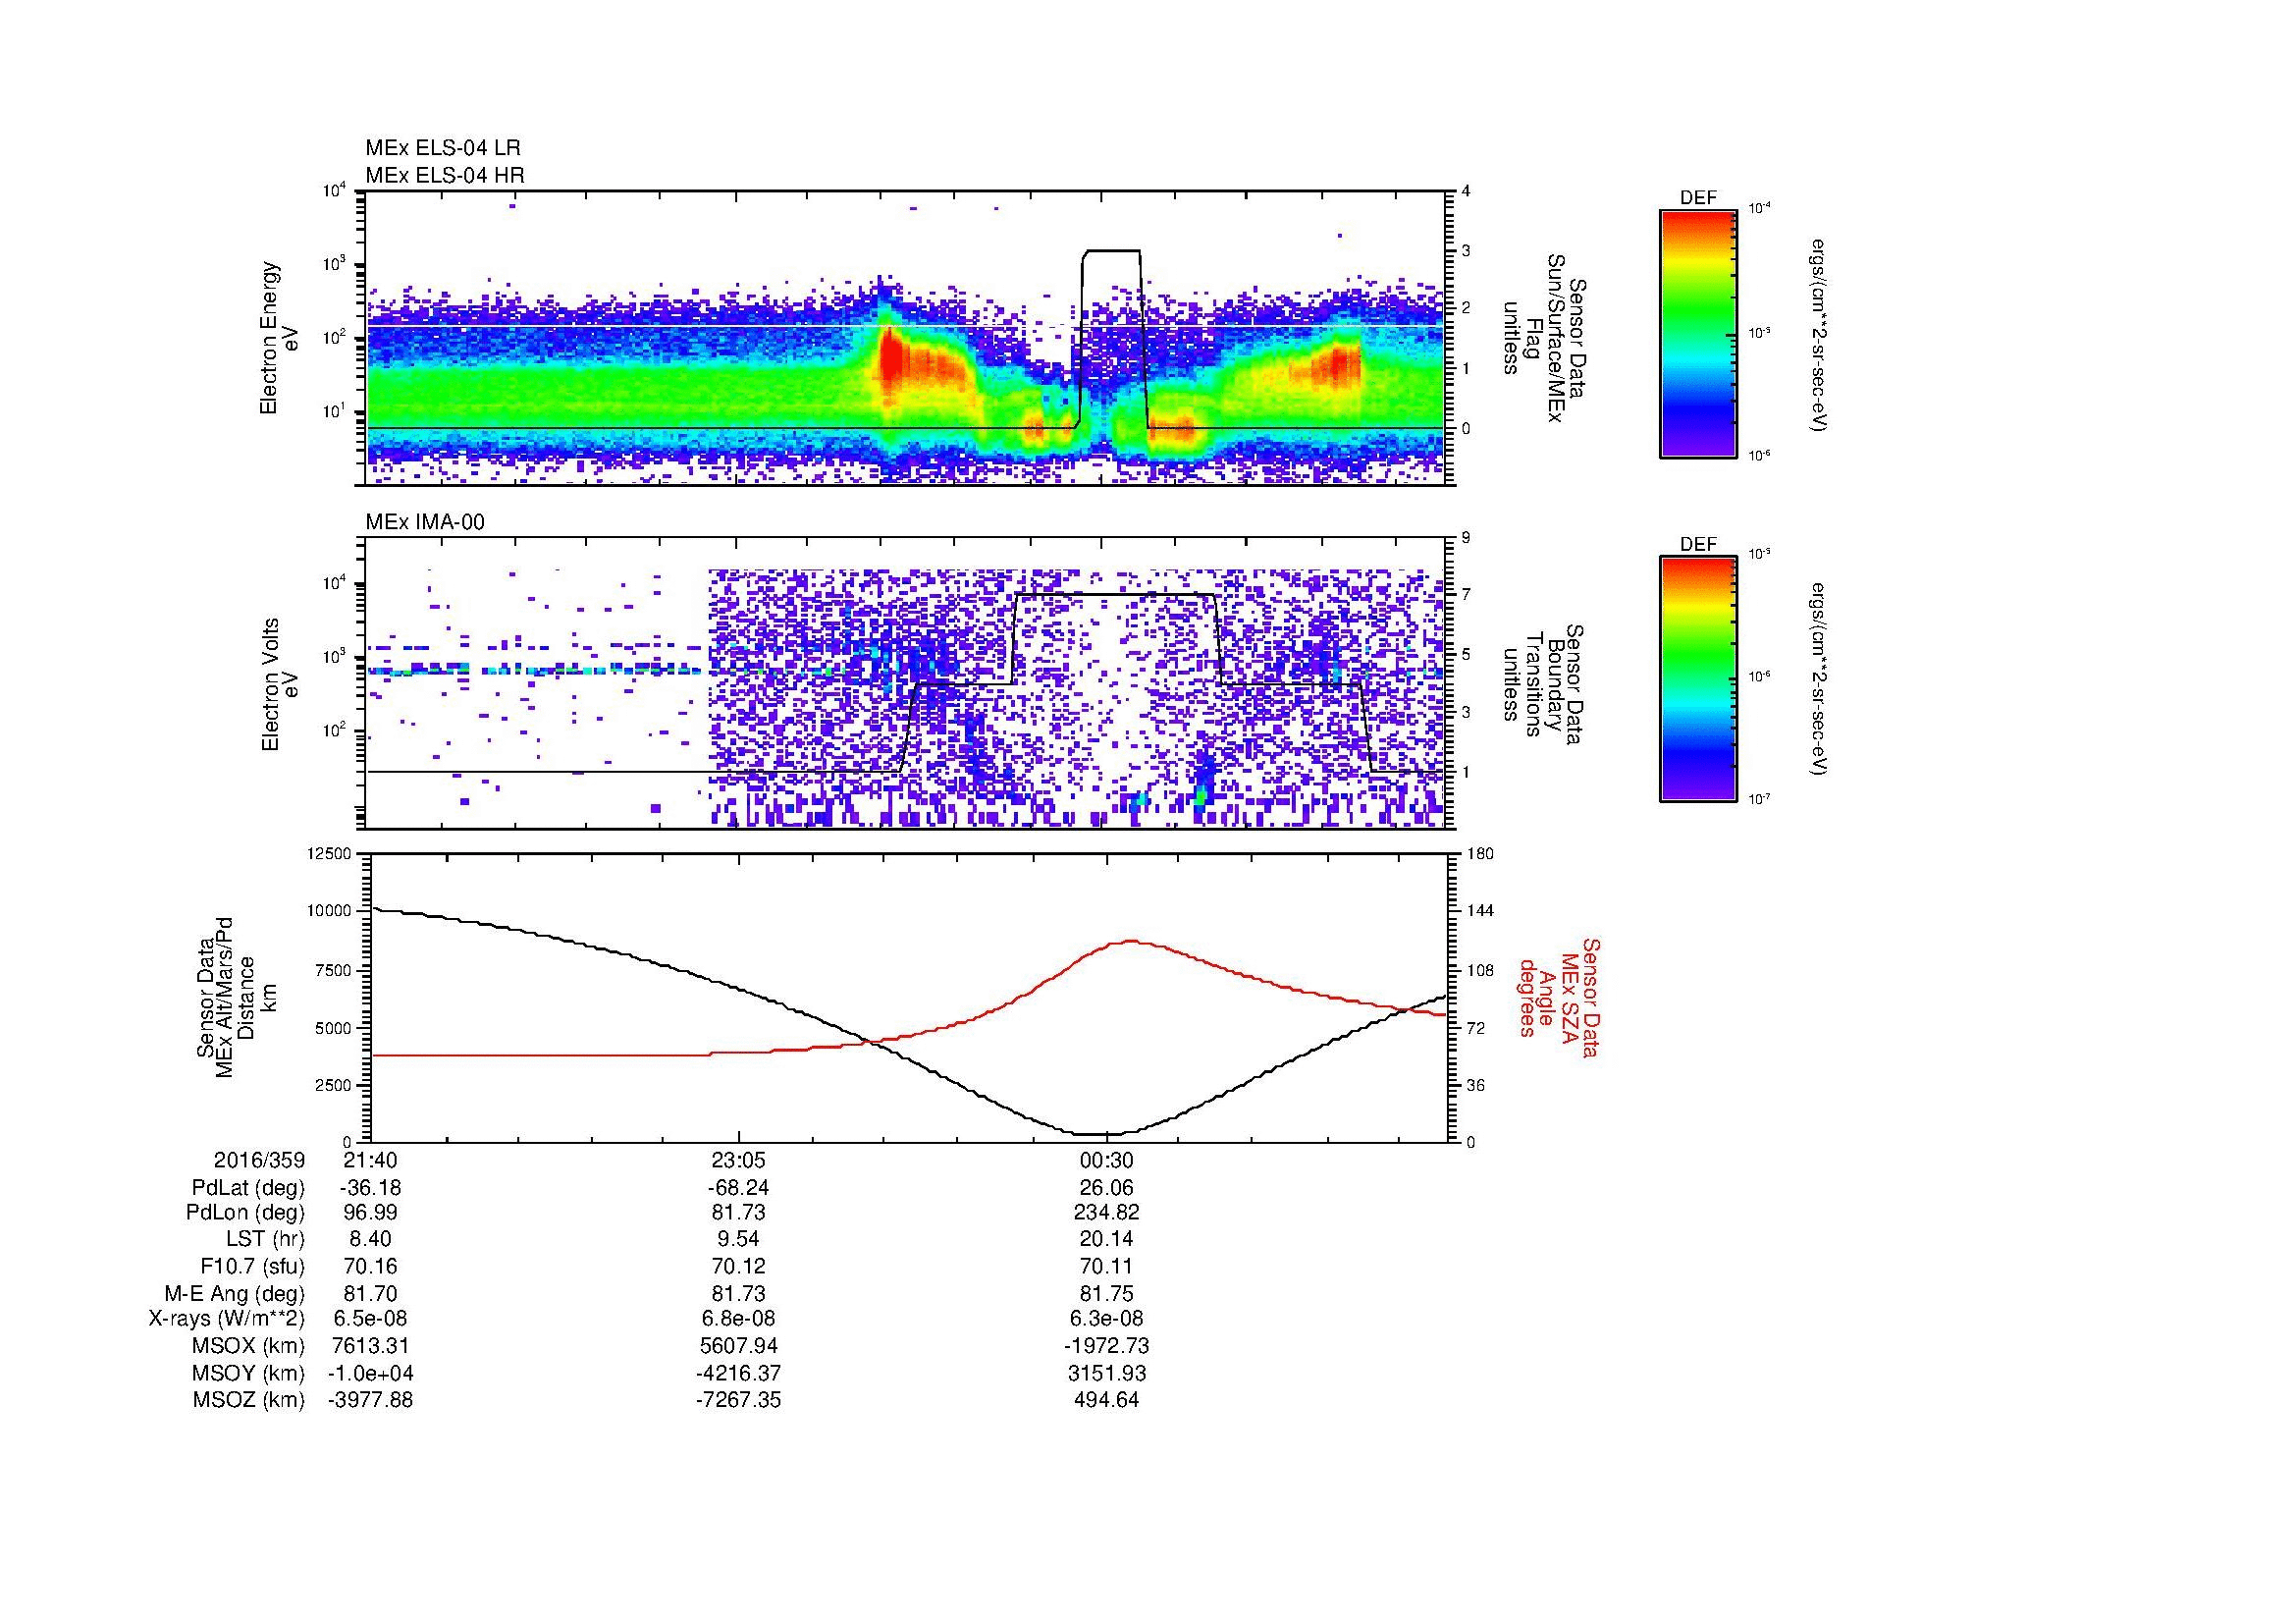The width and height of the screenshot is (2296, 1623).
Task: Click the Boundary Transitions axis label
Action: (1544, 684)
